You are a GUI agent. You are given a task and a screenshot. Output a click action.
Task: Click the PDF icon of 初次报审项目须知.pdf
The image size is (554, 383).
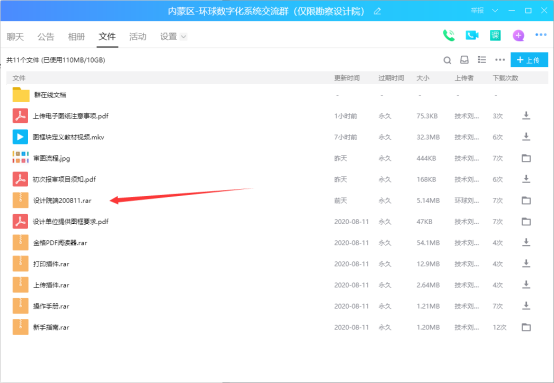pos(20,179)
